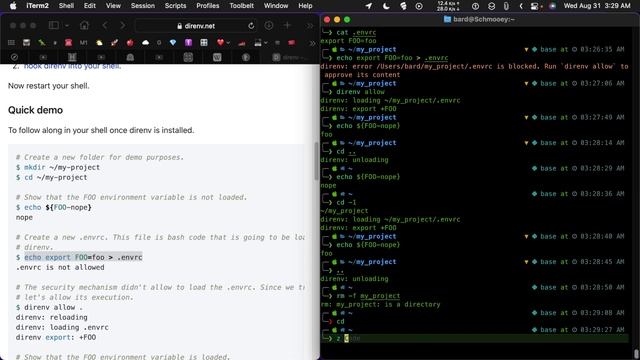Switch to the first pinned Safari tab
640x360 pixels.
pos(14,57)
